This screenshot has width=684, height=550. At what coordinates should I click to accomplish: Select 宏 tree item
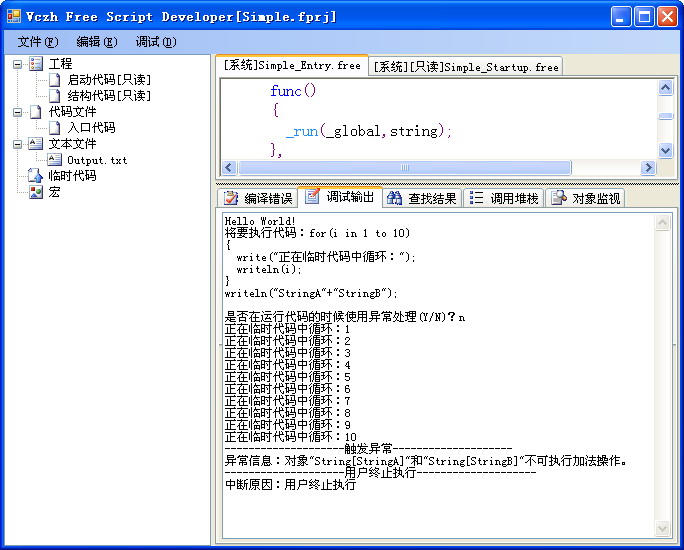(54, 191)
